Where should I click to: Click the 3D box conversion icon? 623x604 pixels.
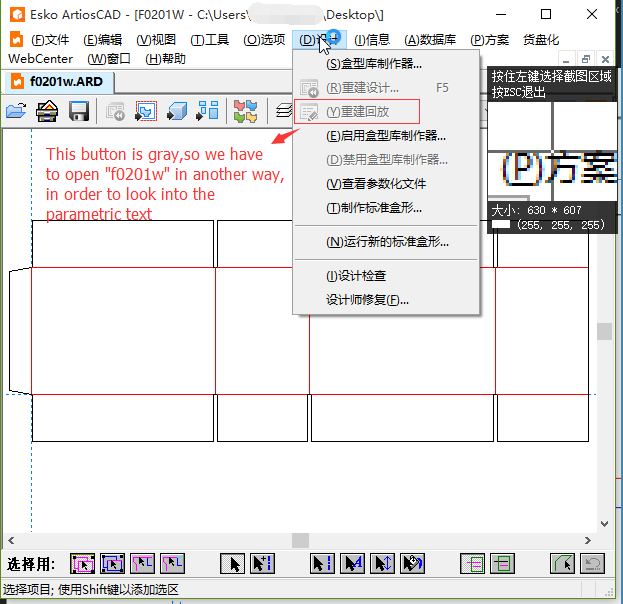(178, 111)
